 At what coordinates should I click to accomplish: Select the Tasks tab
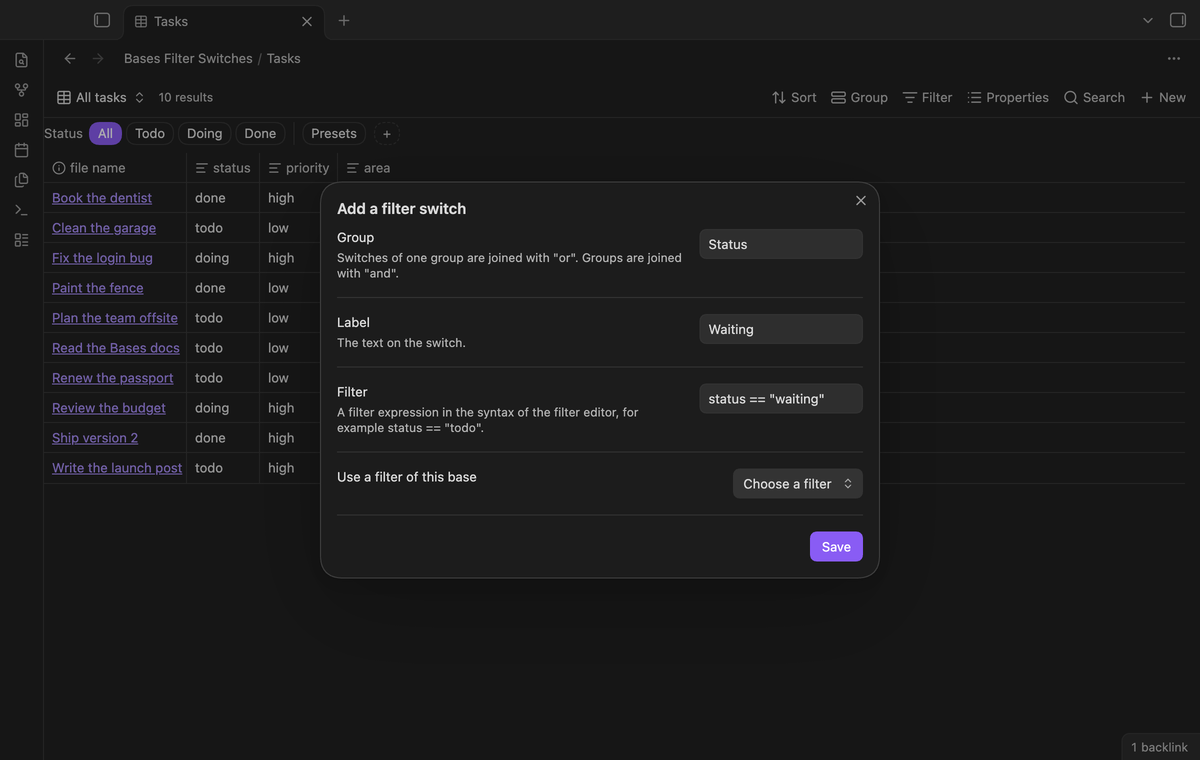click(x=222, y=21)
